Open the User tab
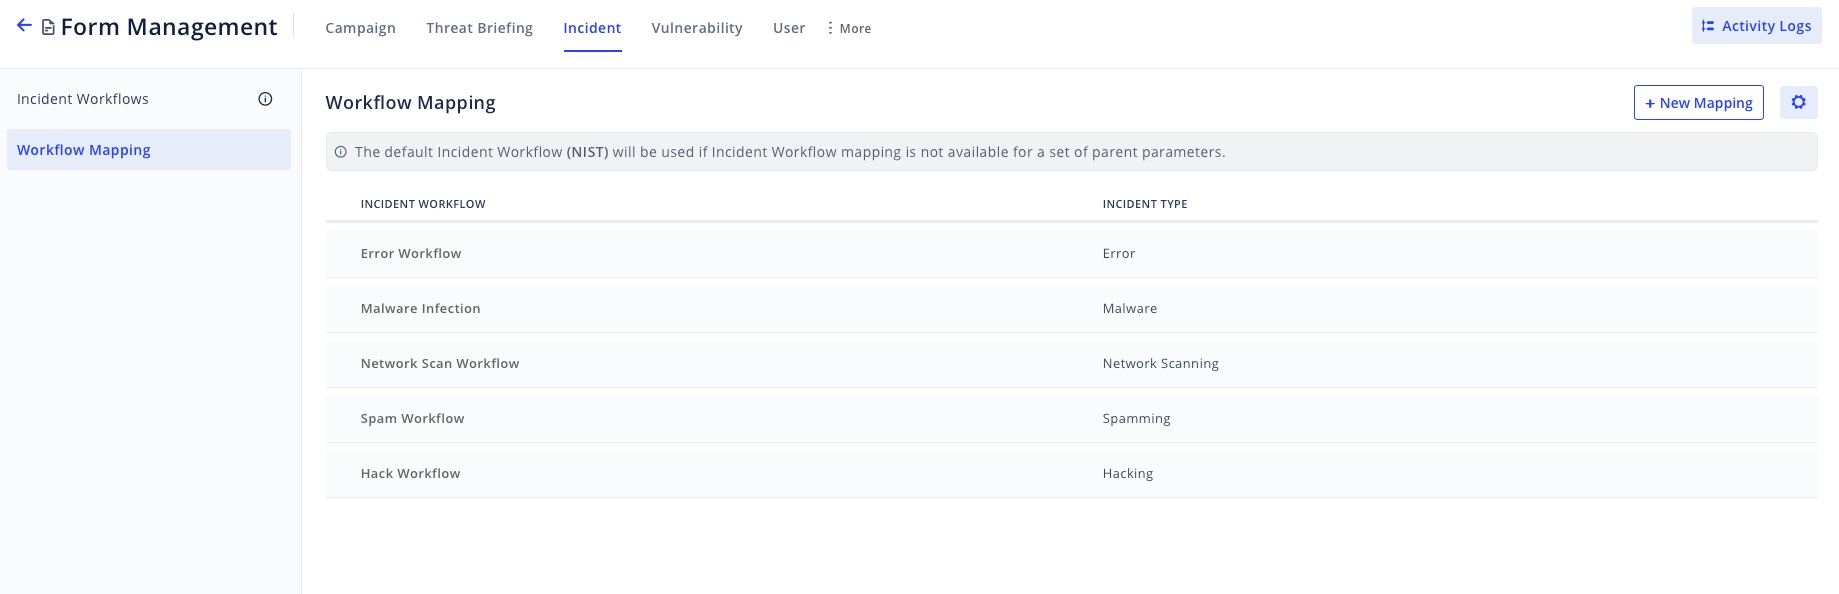The height and width of the screenshot is (594, 1839). (x=788, y=28)
